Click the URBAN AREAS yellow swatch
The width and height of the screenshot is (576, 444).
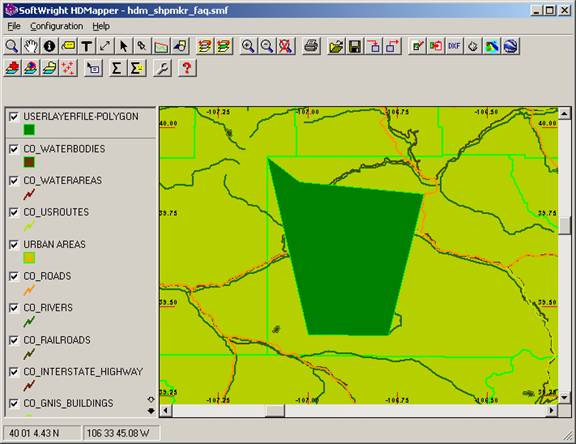point(29,257)
